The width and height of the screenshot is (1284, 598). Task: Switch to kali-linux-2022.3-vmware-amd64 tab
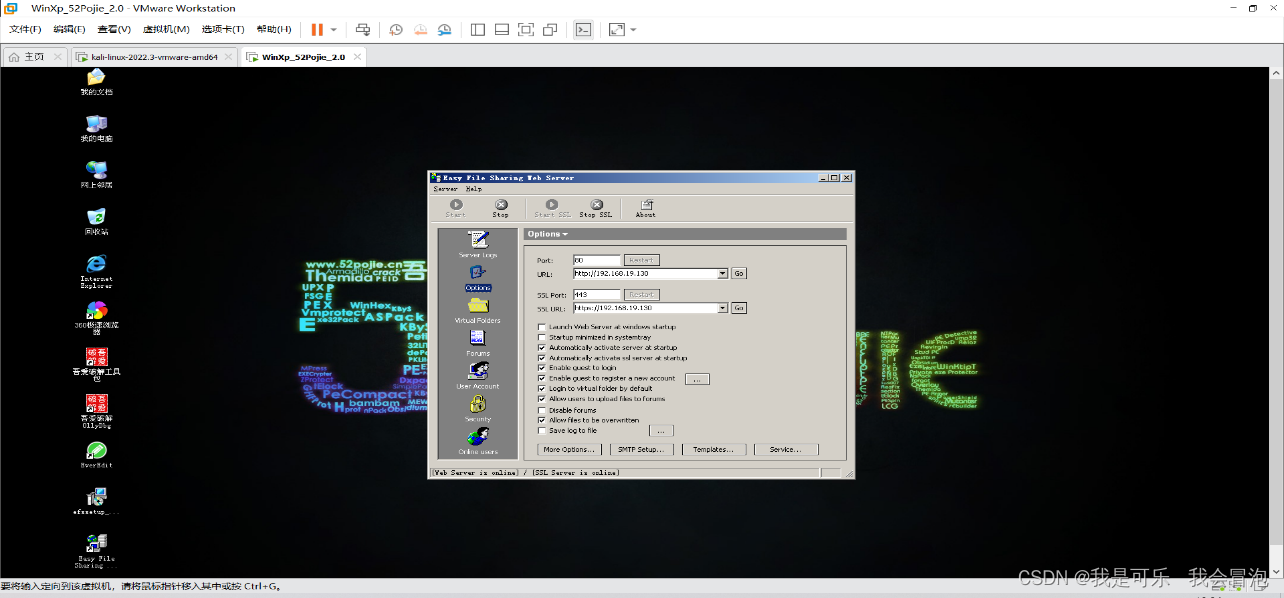tap(153, 57)
